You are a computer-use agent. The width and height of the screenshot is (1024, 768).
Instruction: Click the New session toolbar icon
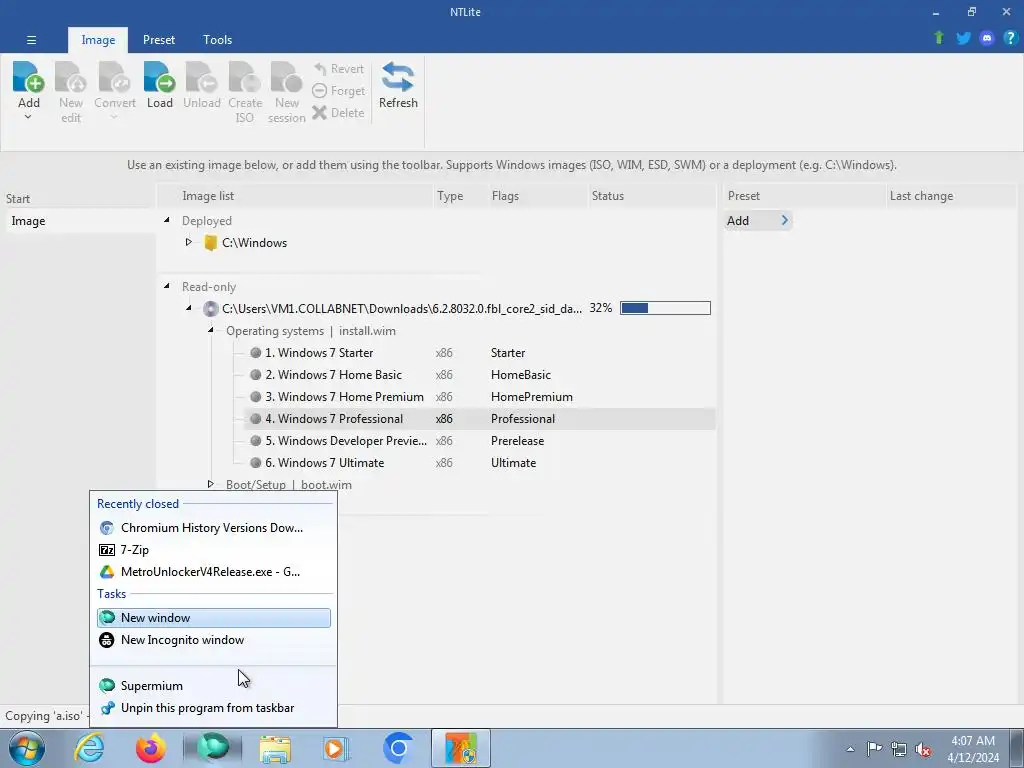coord(287,77)
